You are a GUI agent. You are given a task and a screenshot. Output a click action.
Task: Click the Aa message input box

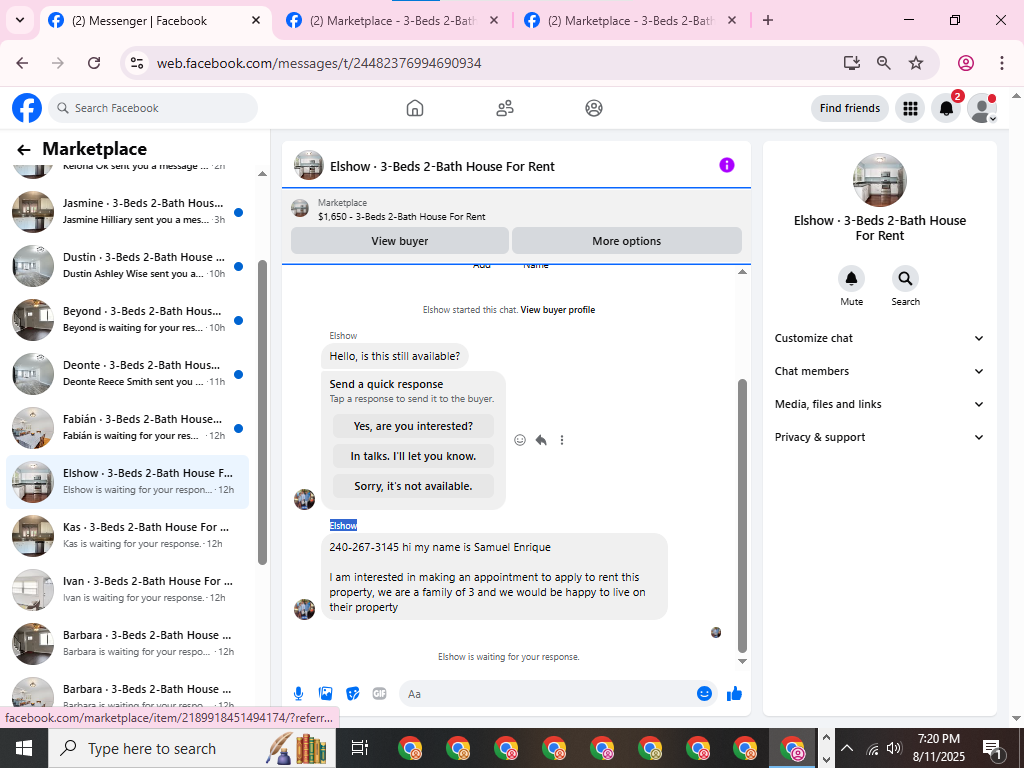(547, 694)
